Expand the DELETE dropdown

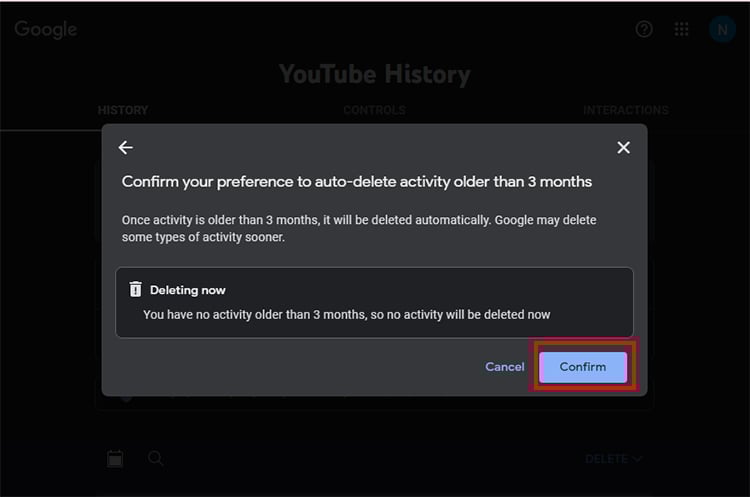(x=614, y=459)
